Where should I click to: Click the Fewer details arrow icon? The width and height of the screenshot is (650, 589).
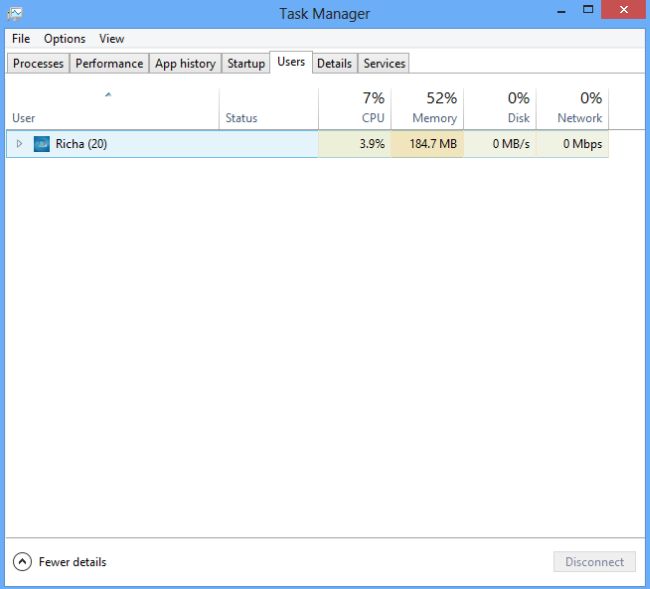22,562
